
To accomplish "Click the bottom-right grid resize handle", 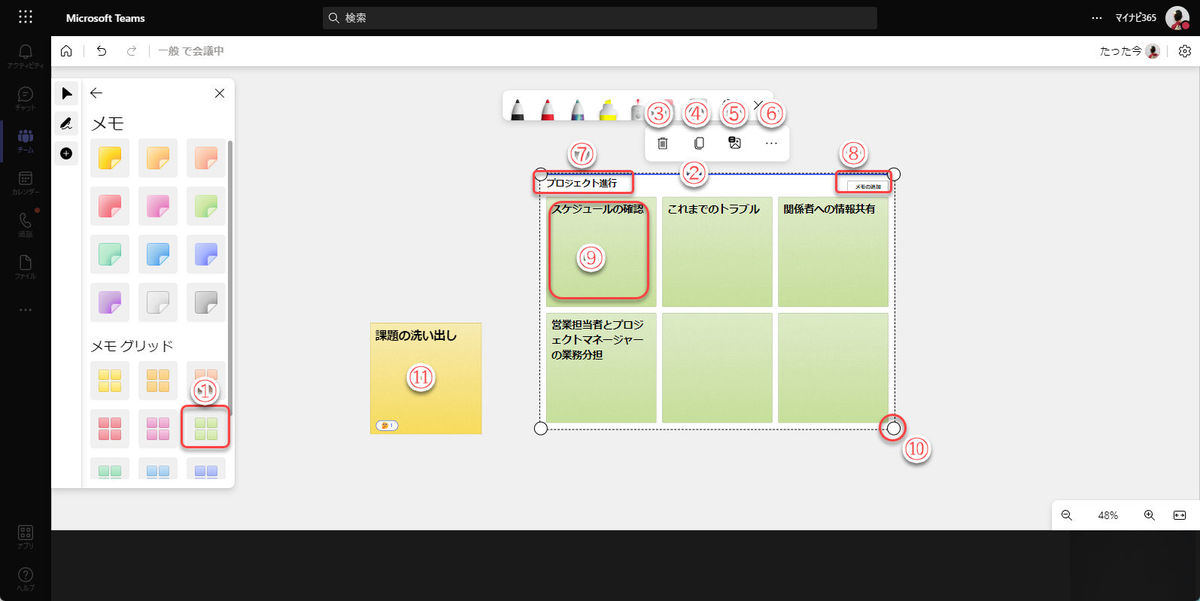I will click(894, 429).
